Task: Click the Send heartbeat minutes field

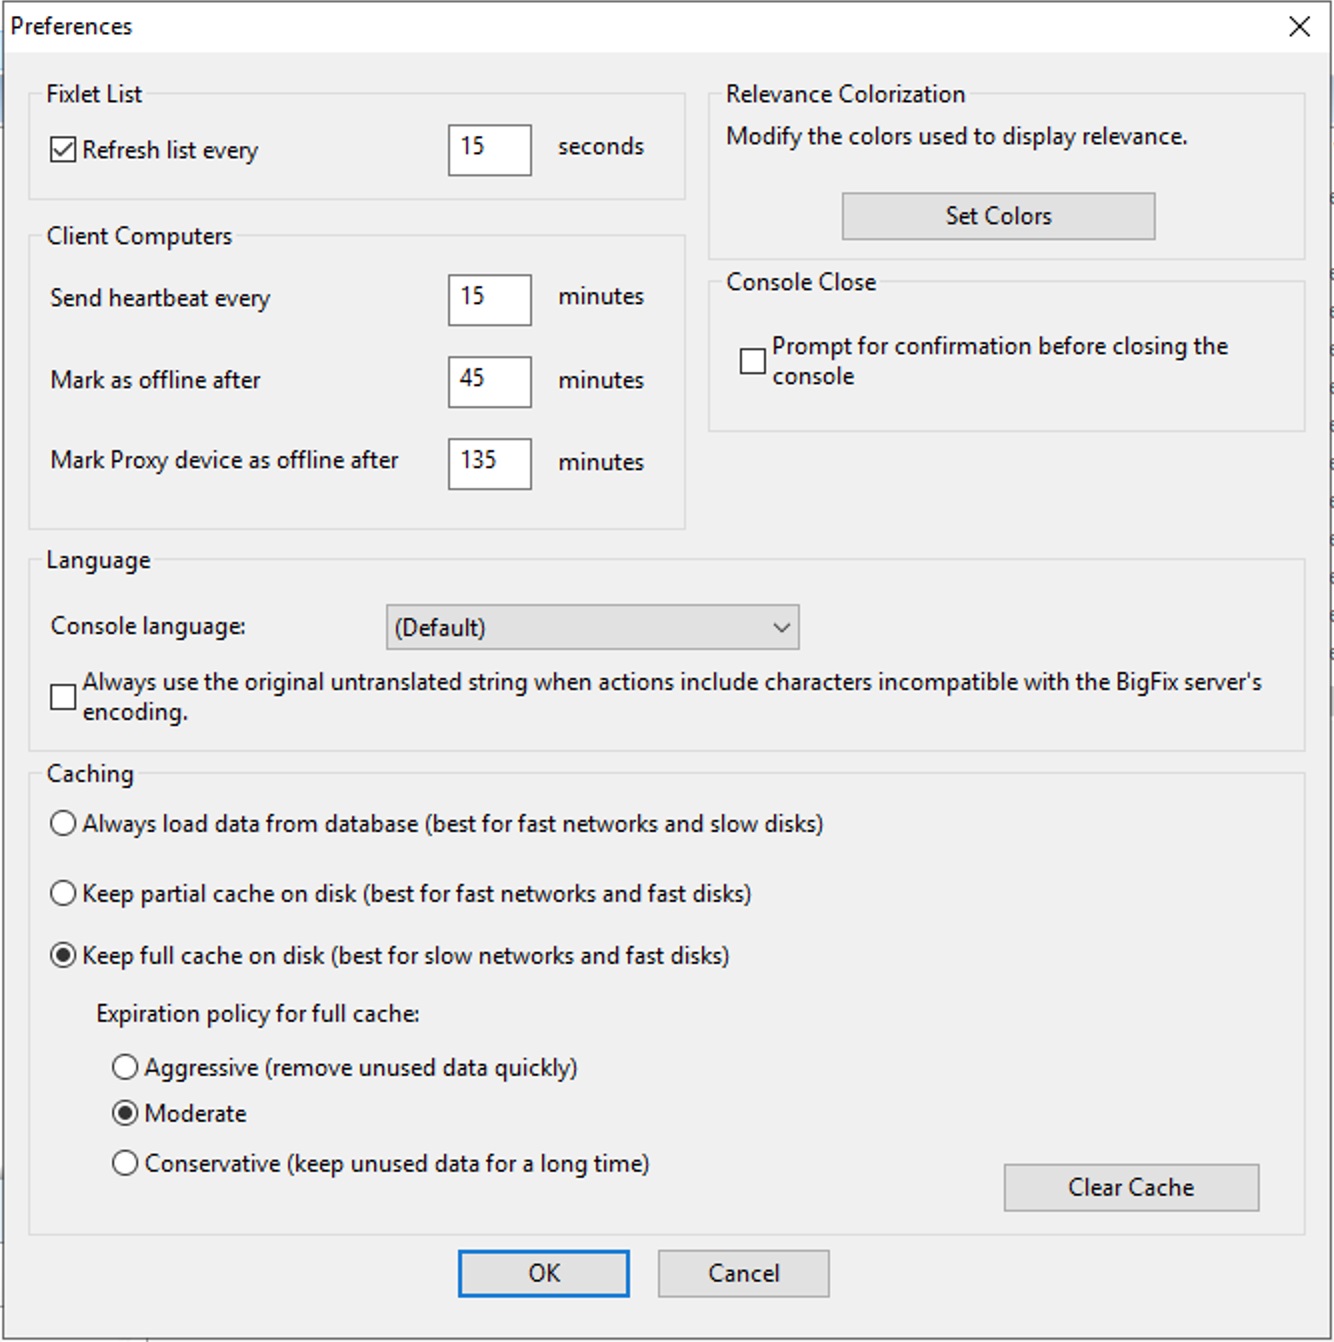Action: point(489,298)
